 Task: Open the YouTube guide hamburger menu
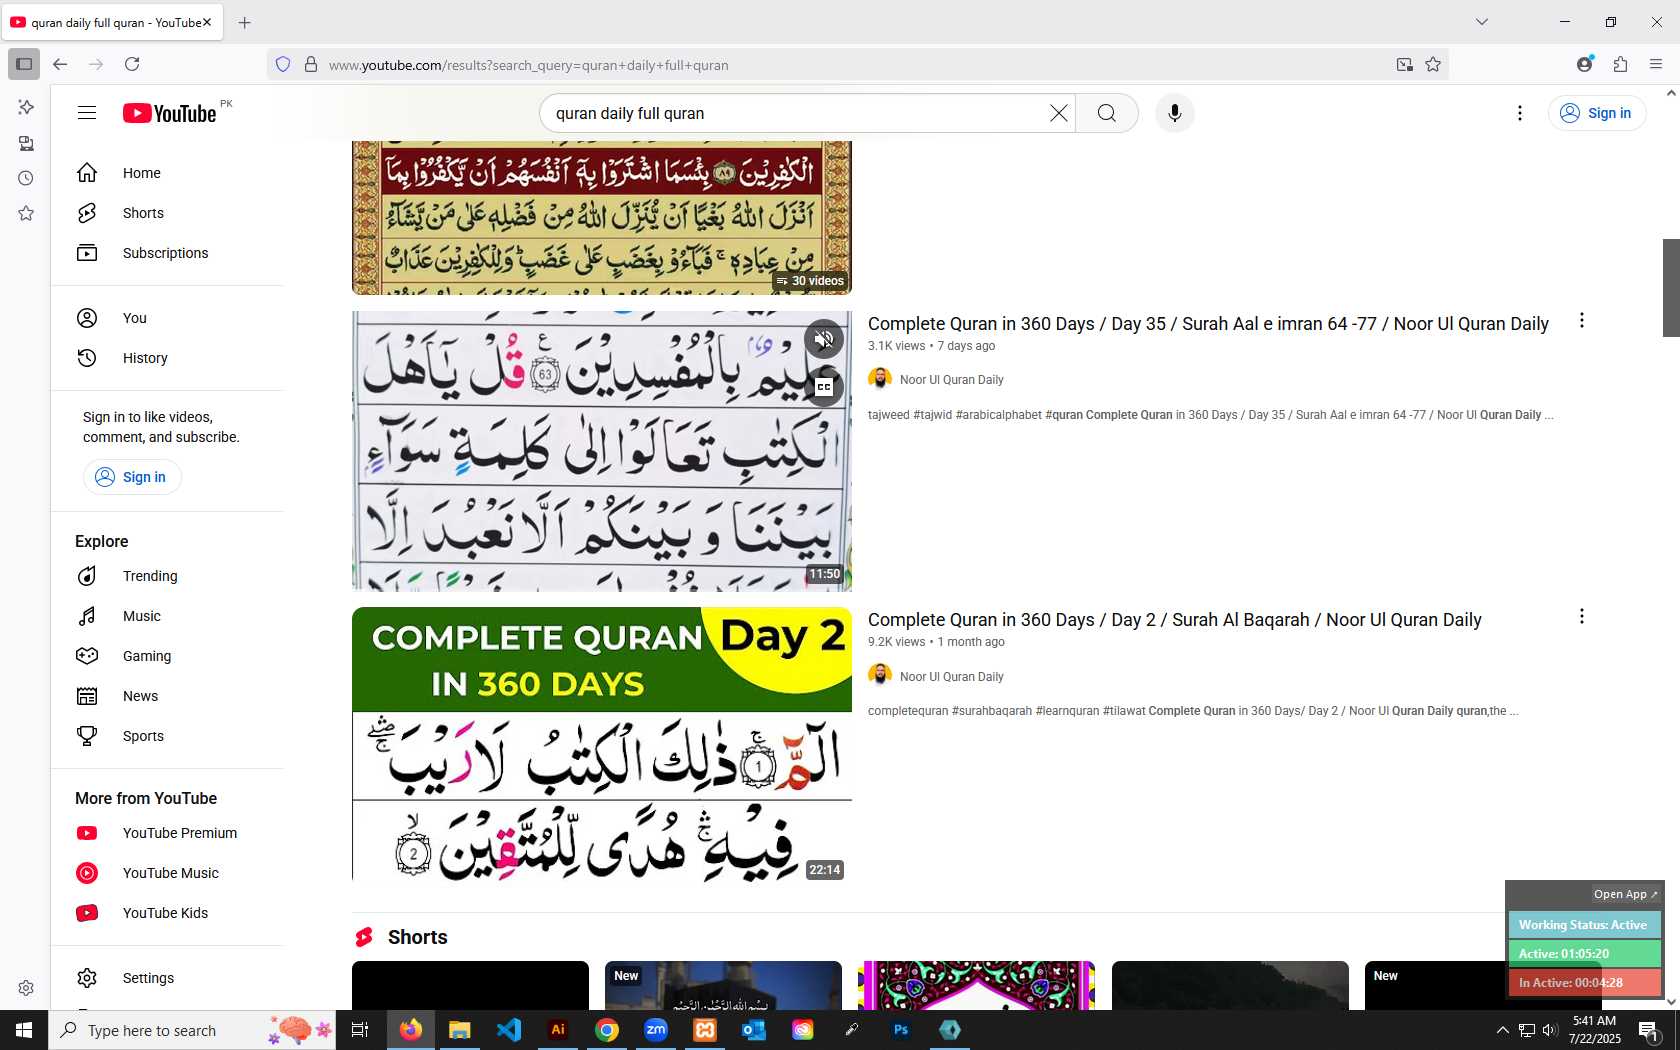point(87,113)
